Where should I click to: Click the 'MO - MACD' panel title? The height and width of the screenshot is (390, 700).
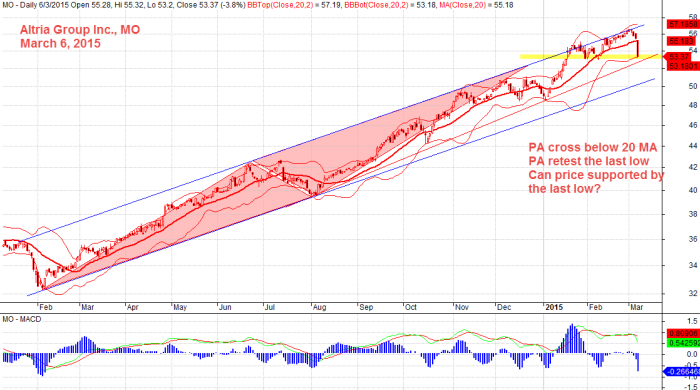(x=21, y=319)
